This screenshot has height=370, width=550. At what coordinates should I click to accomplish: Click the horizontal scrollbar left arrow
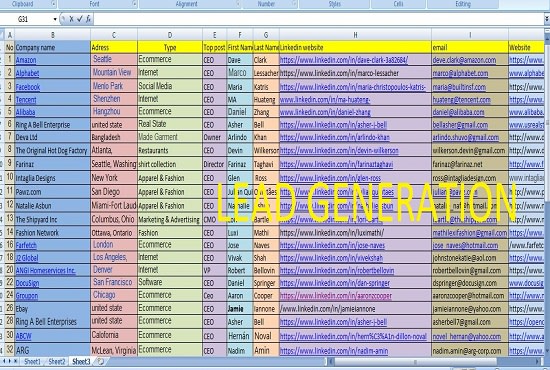tap(330, 361)
